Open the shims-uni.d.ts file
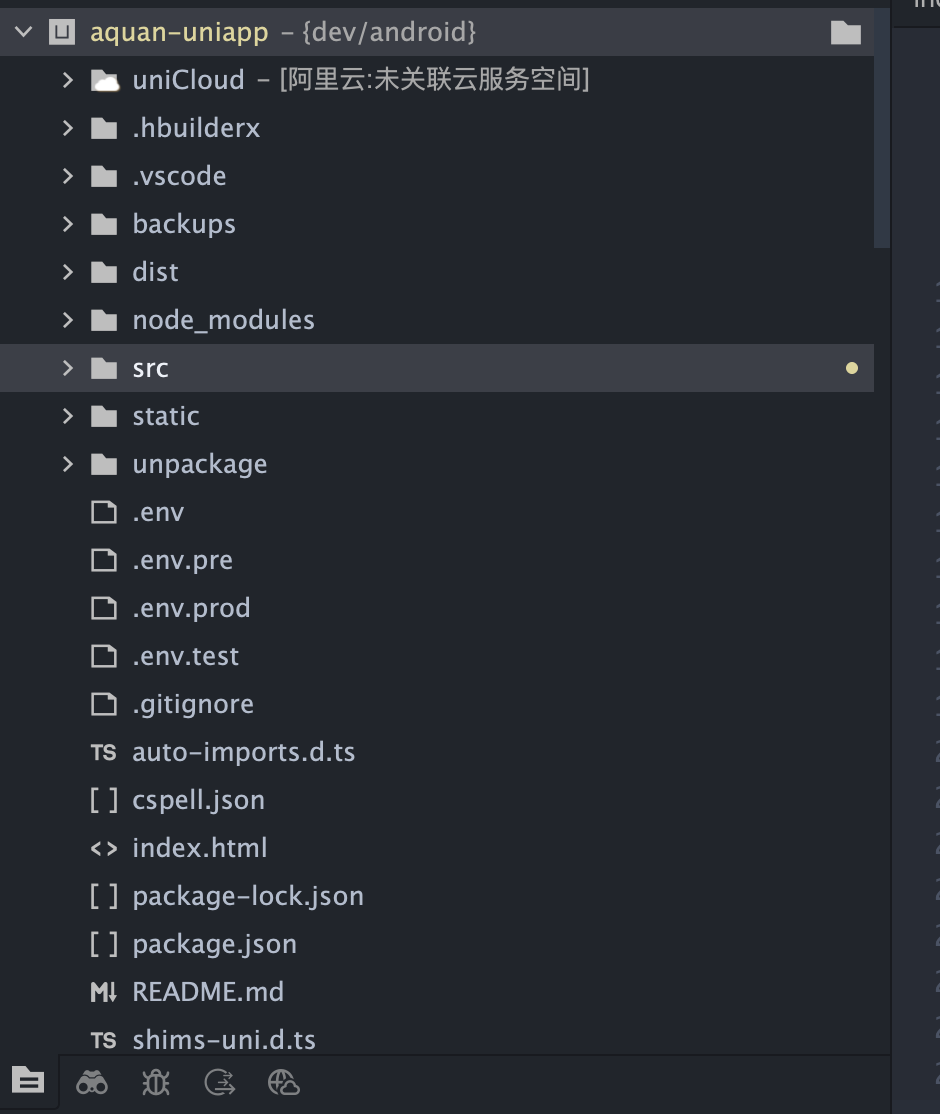Screen dimensions: 940x1114 point(224,1040)
